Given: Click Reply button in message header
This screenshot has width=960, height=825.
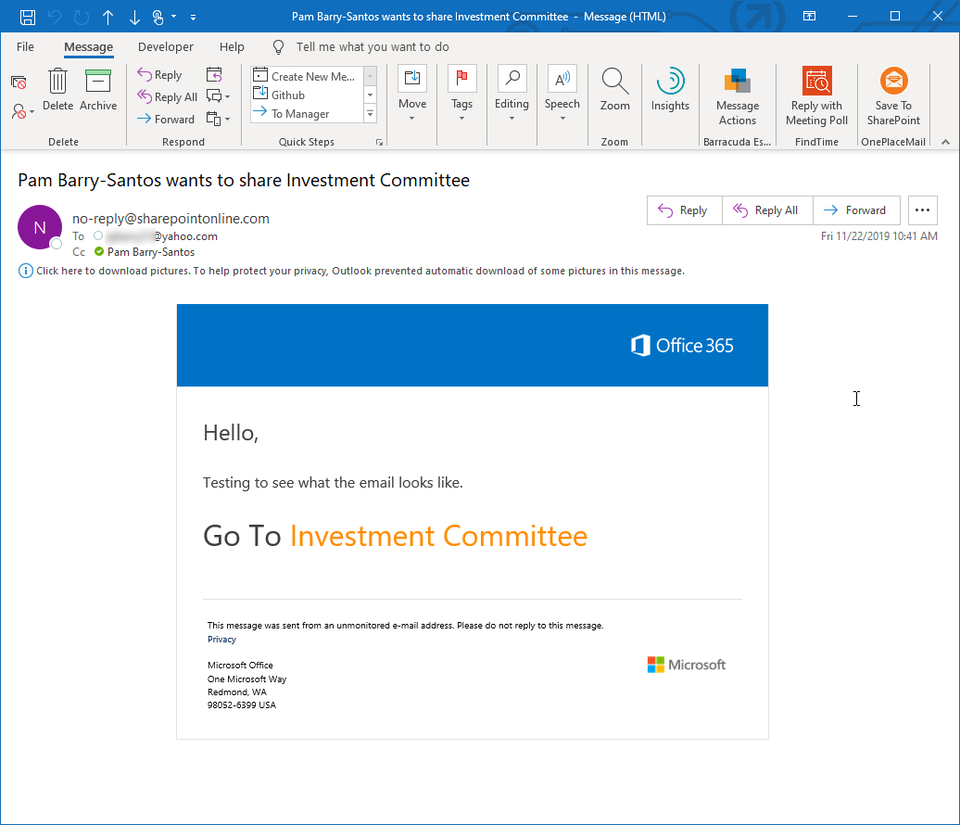Looking at the screenshot, I should [x=684, y=211].
